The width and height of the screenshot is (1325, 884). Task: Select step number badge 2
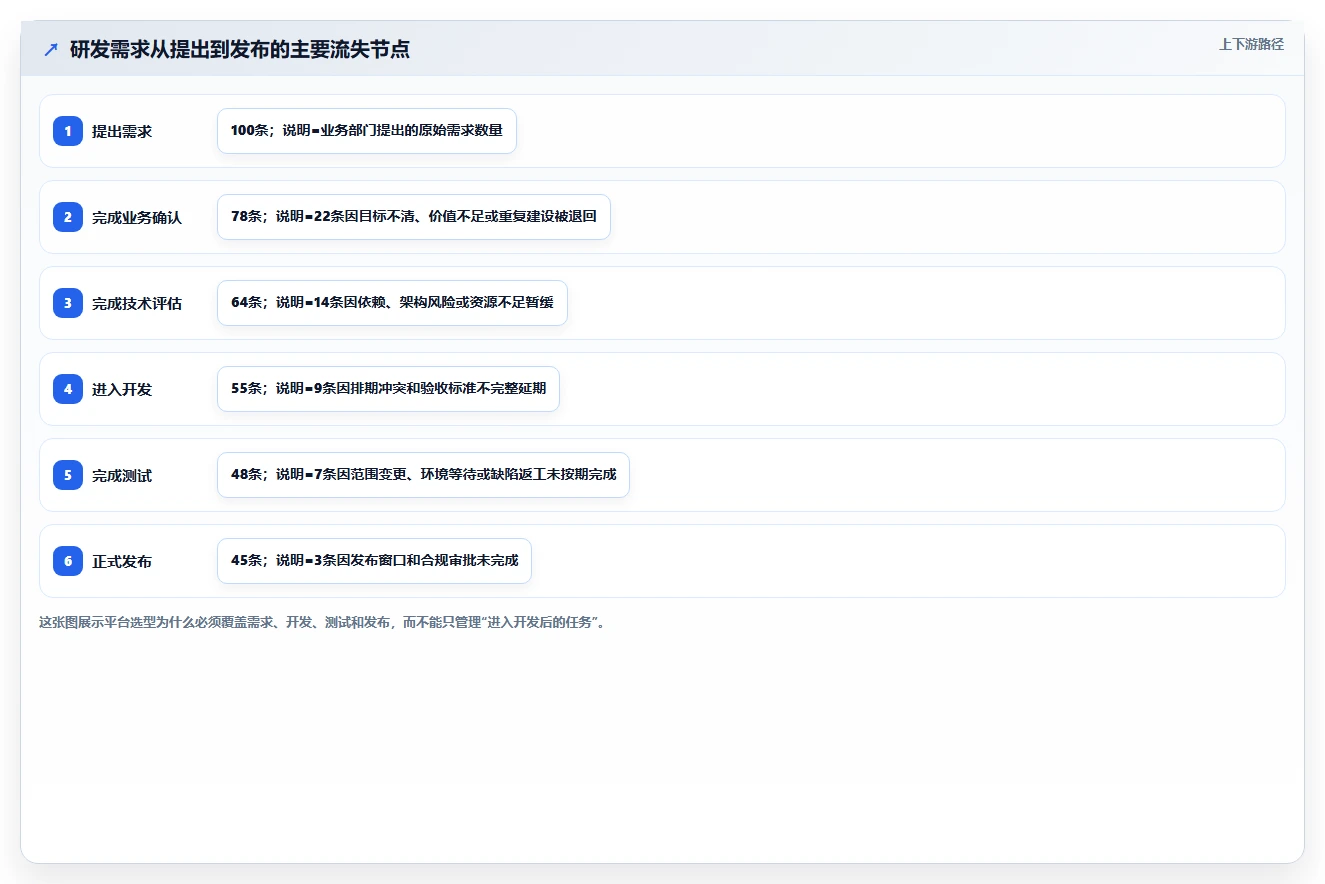[x=68, y=217]
